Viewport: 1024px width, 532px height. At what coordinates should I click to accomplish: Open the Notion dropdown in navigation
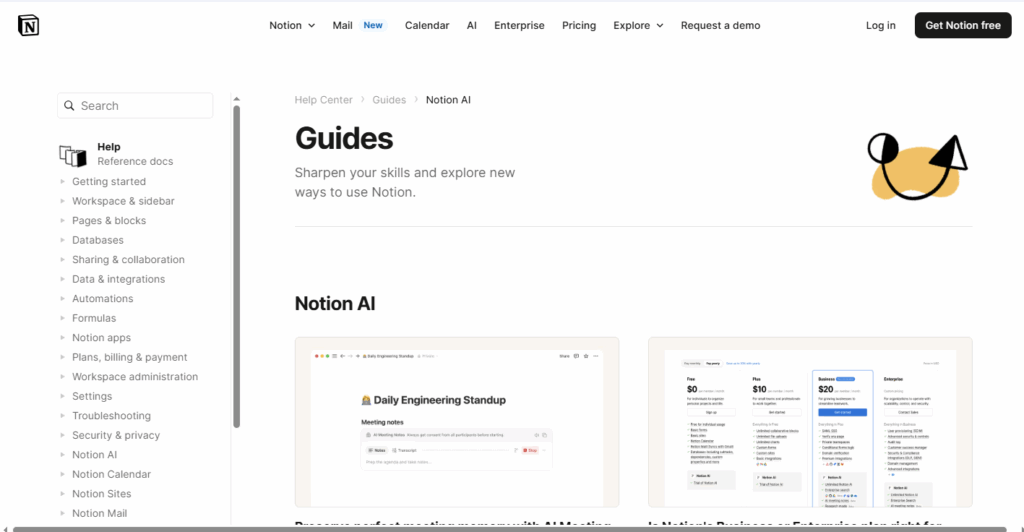(x=292, y=26)
